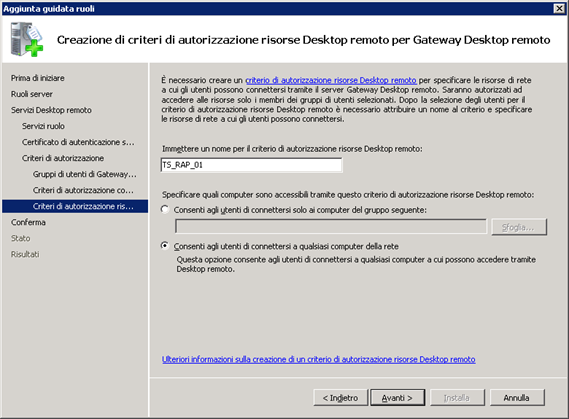Viewport: 569px width, 419px height.
Task: Select 'Ruoli server' step in the sidebar
Action: tap(32, 94)
